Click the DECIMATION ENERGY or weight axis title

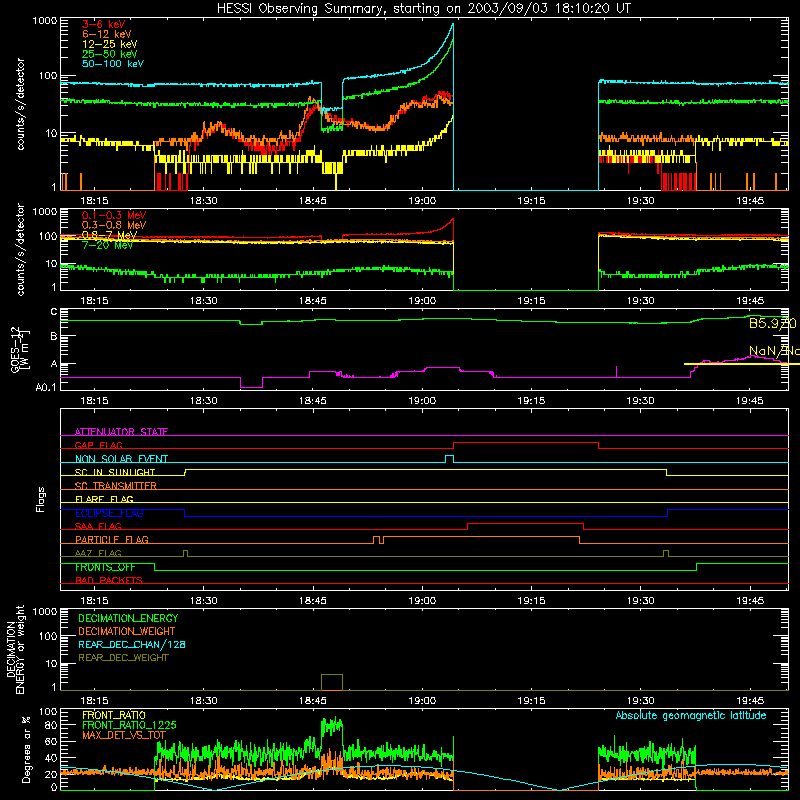[x=15, y=649]
